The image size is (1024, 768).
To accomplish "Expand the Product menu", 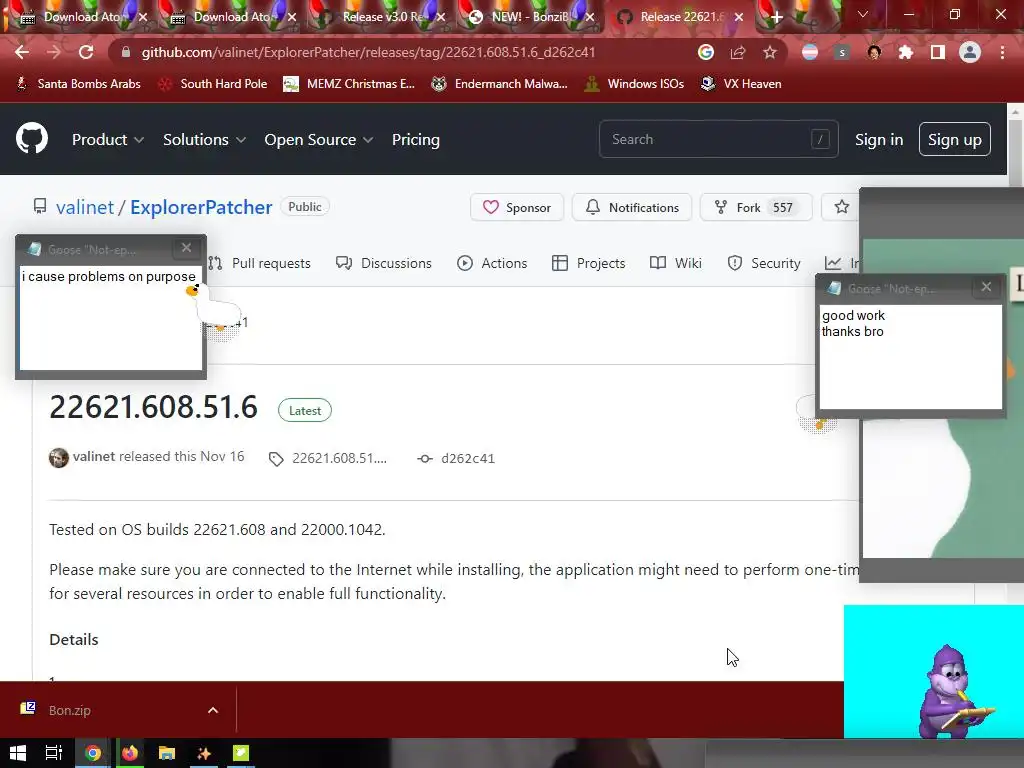I will point(108,140).
